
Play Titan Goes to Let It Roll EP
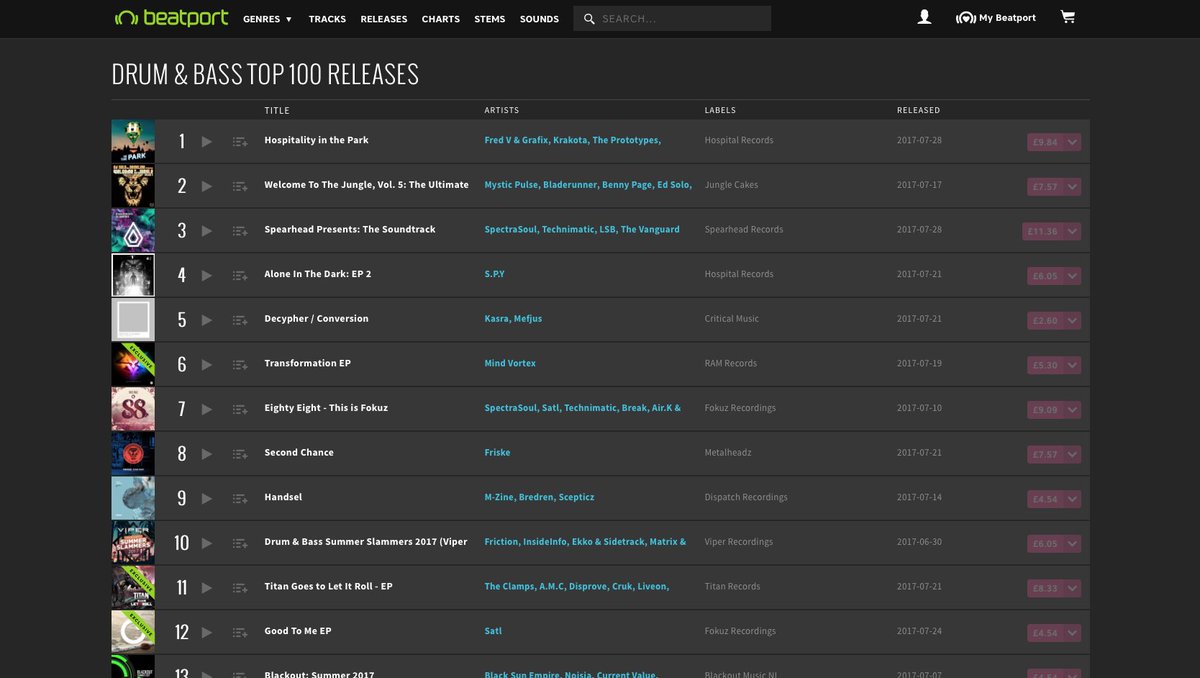(207, 587)
